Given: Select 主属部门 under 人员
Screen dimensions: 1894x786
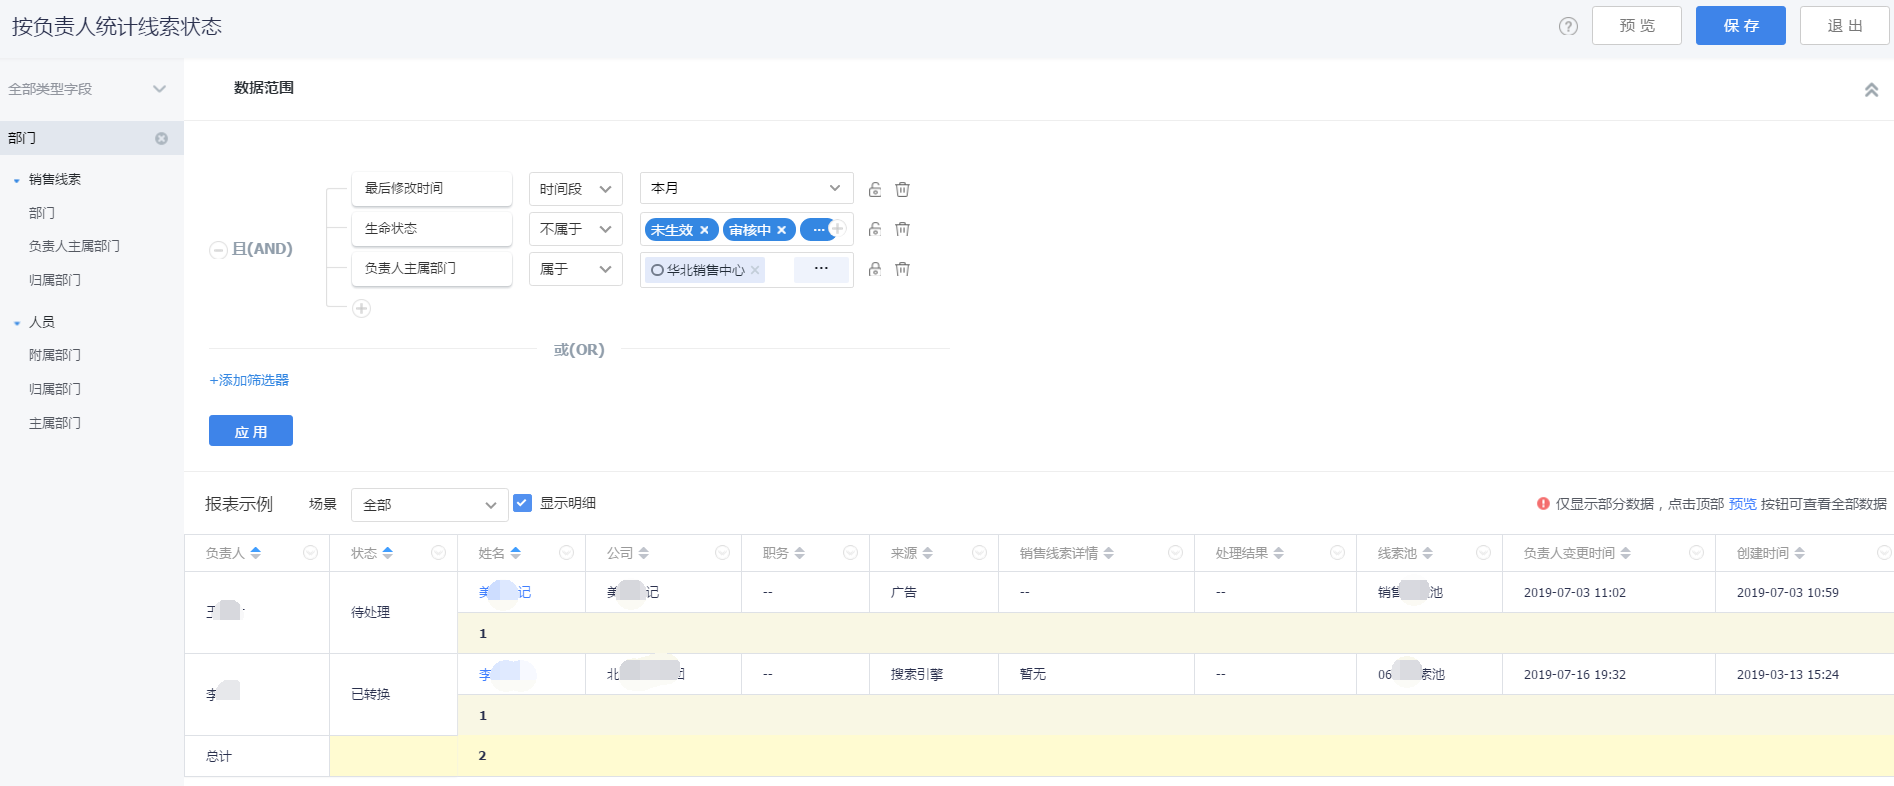Looking at the screenshot, I should 55,423.
